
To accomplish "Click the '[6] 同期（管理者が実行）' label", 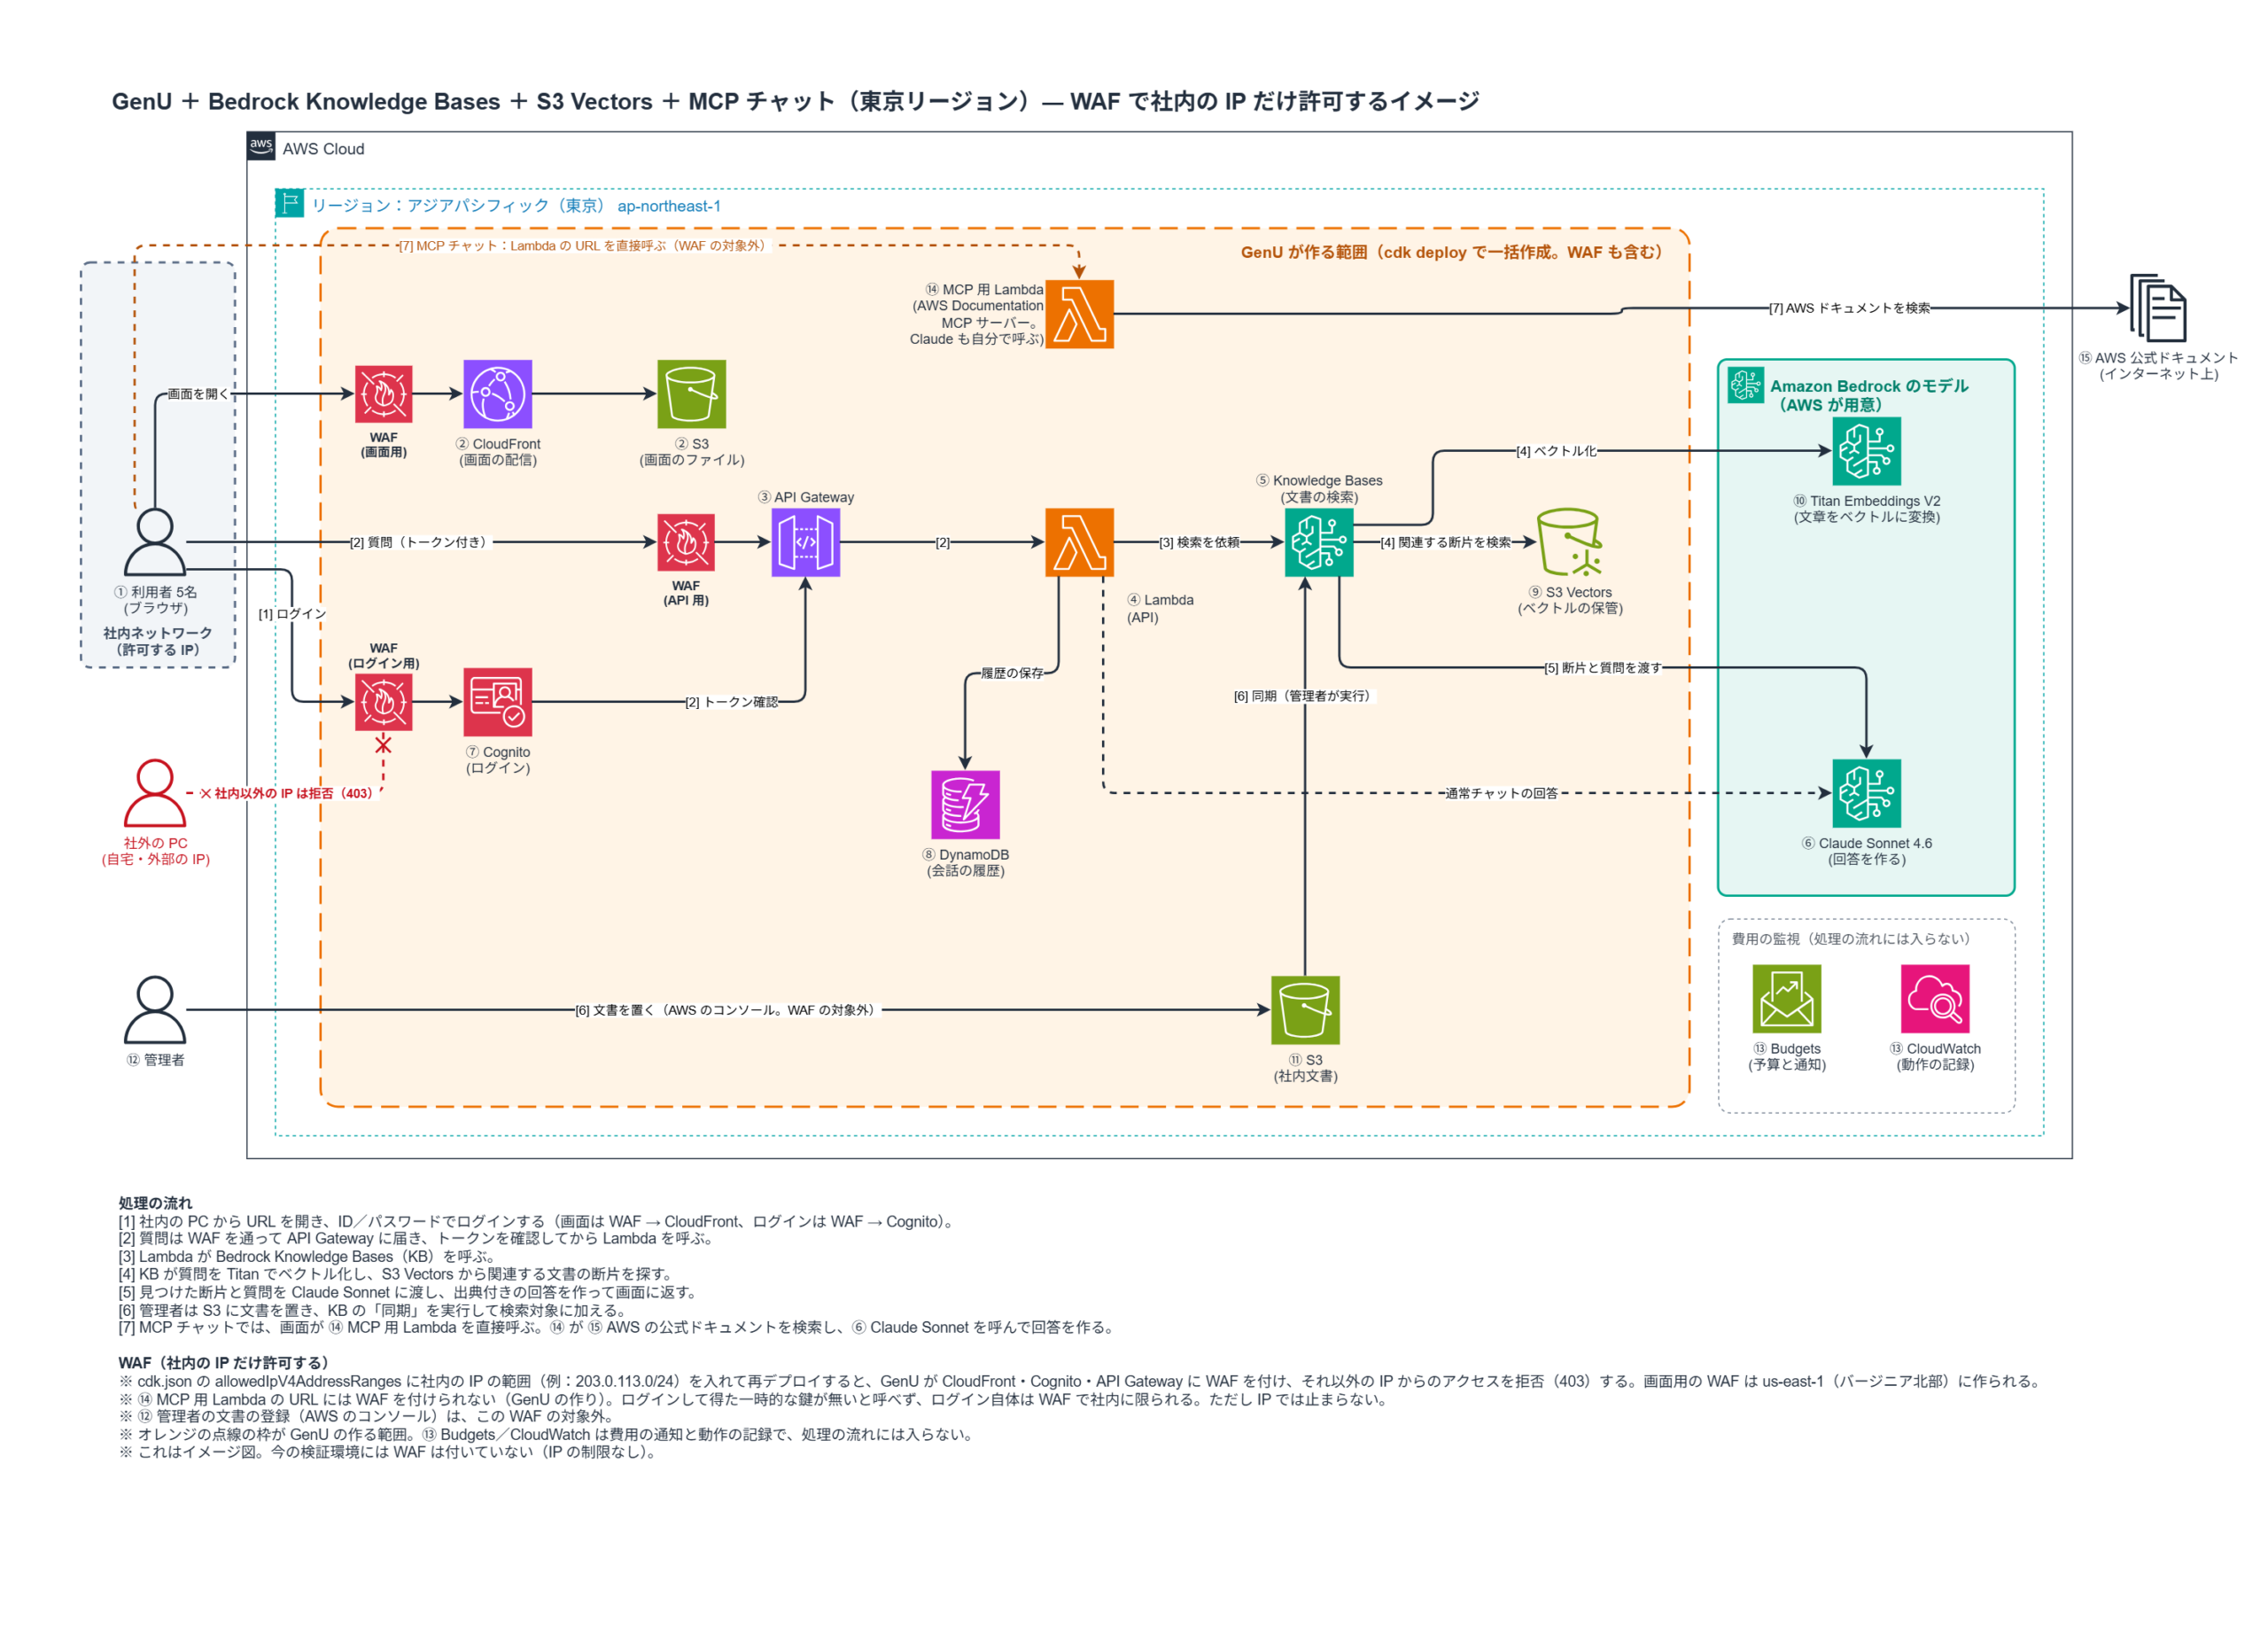I will click(x=1305, y=696).
